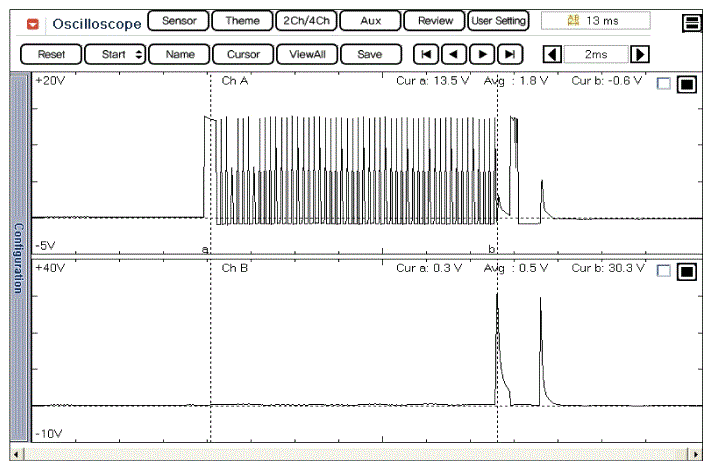Step back one frame with left arrow
Viewport: 712px width, 470px height.
point(454,55)
